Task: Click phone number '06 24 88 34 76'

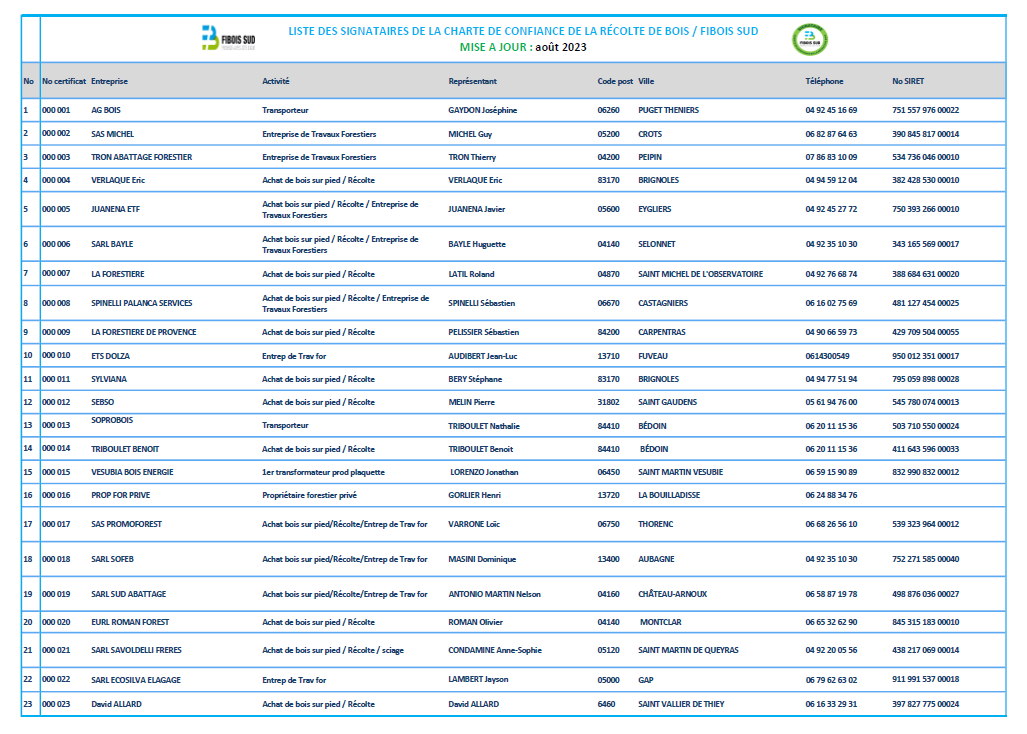Action: point(831,495)
